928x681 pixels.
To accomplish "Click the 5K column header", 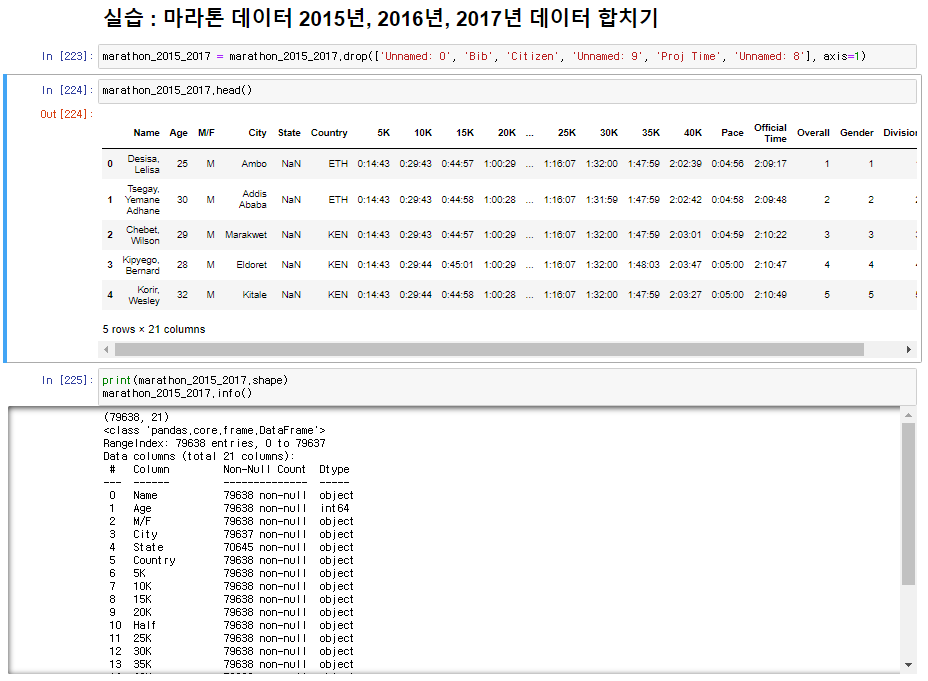I will (x=384, y=133).
